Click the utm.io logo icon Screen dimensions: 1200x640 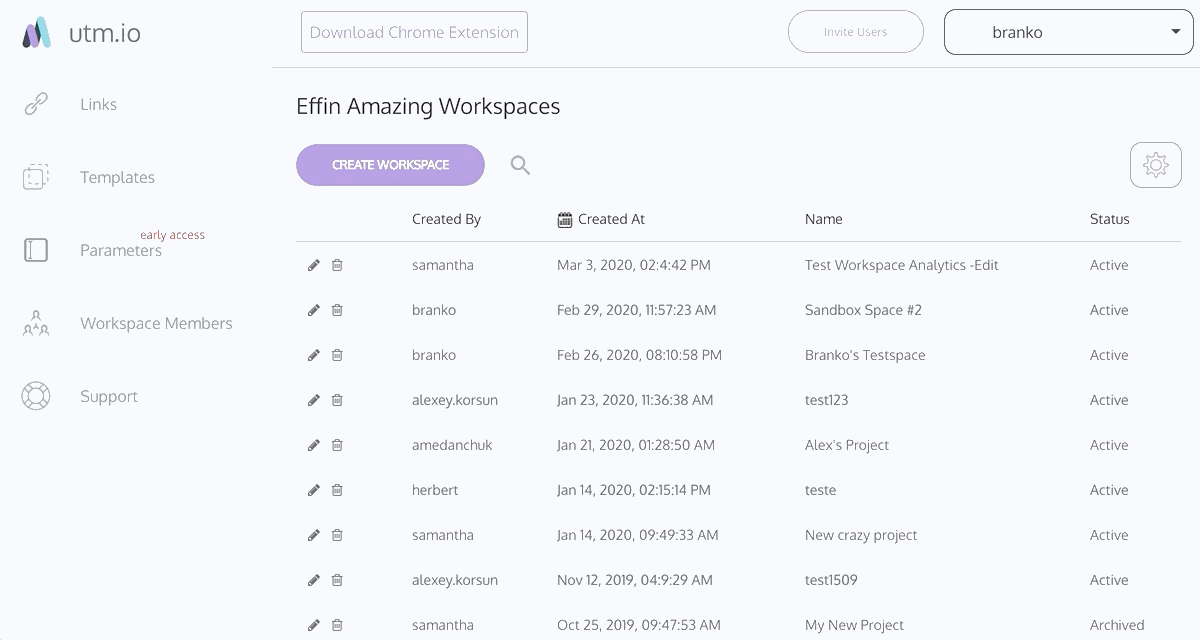tap(37, 32)
